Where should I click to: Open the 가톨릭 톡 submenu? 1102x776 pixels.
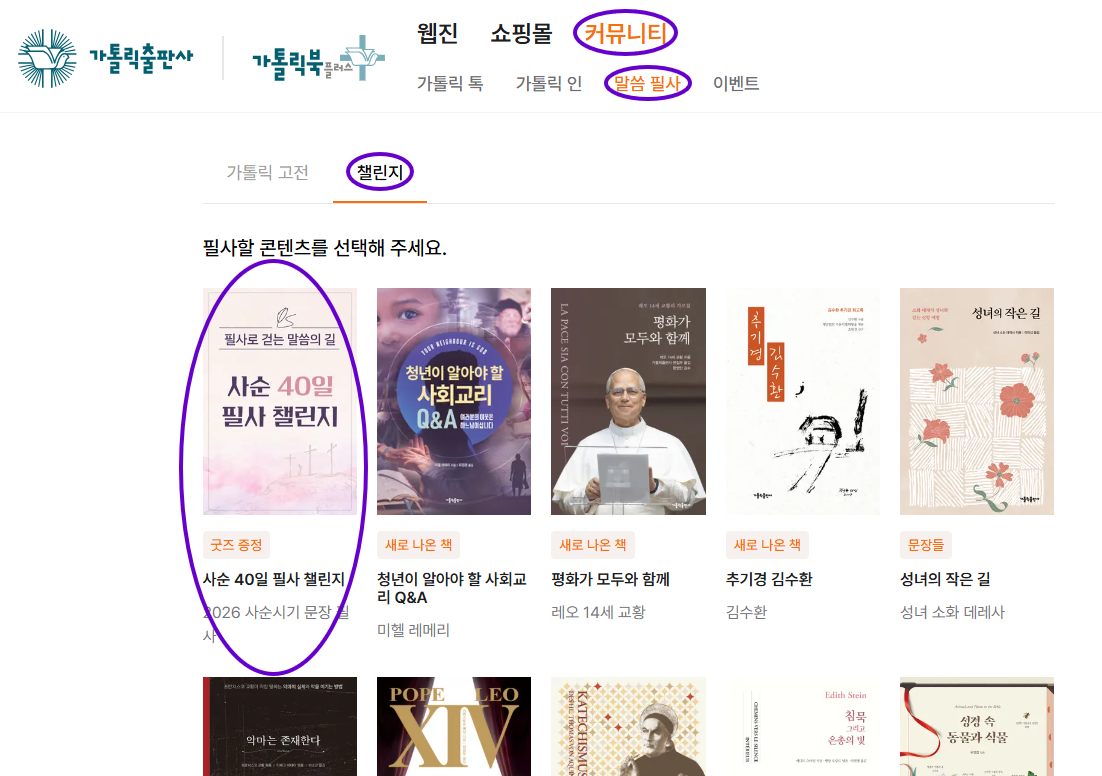tap(450, 84)
